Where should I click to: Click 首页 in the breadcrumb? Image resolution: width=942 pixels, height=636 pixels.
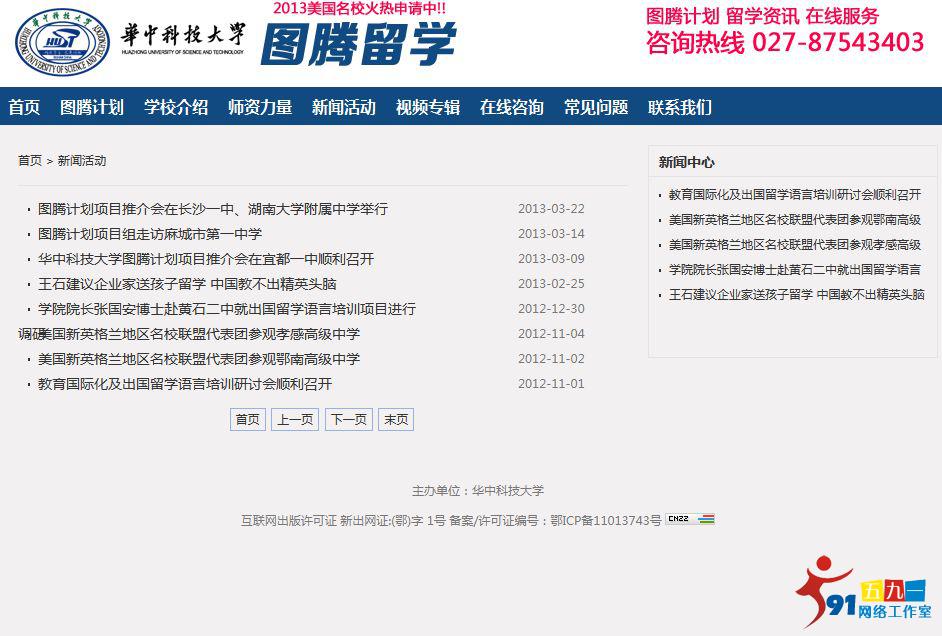[x=28, y=160]
